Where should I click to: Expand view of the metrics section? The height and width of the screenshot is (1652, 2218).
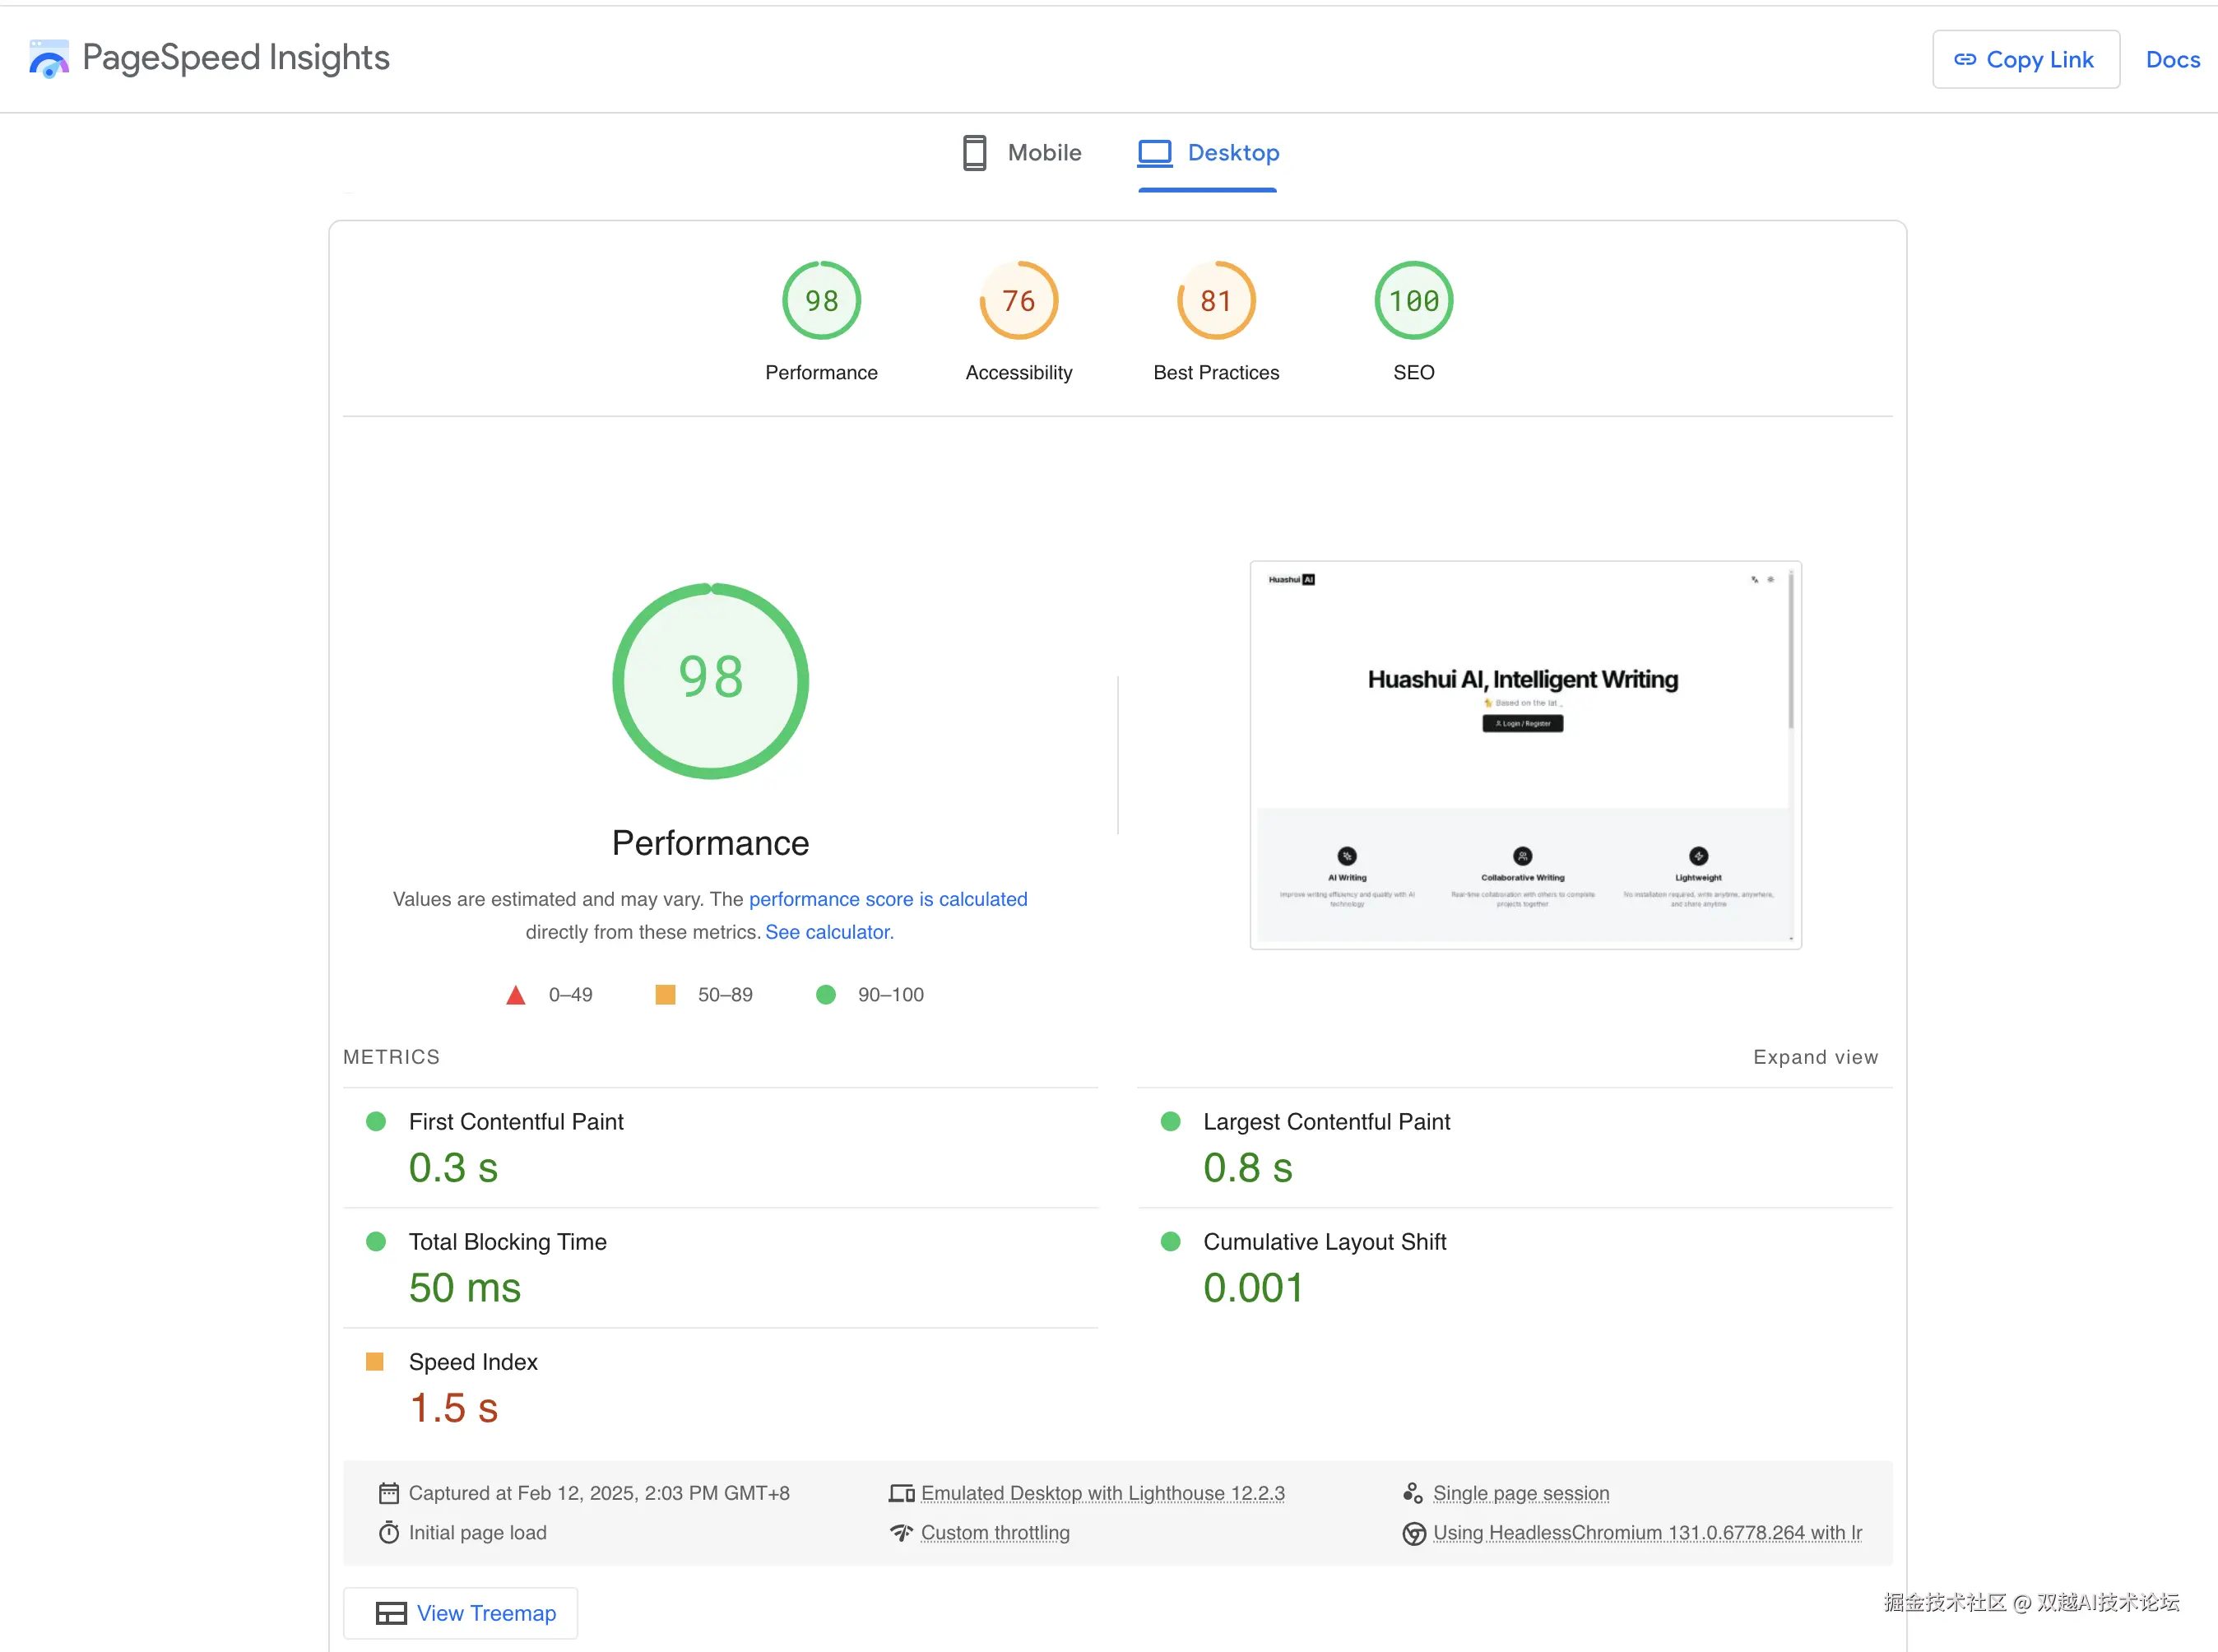1814,1057
